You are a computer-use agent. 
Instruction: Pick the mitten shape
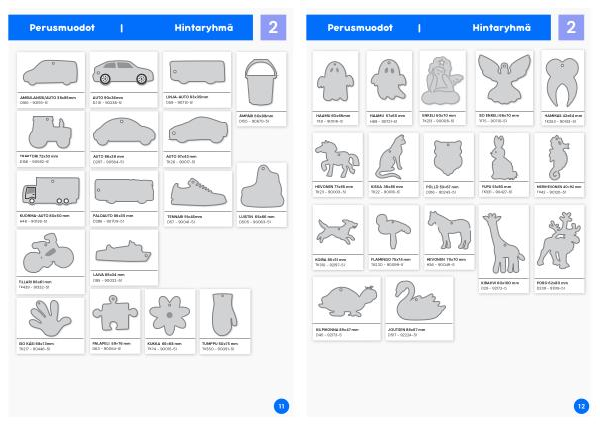click(225, 315)
